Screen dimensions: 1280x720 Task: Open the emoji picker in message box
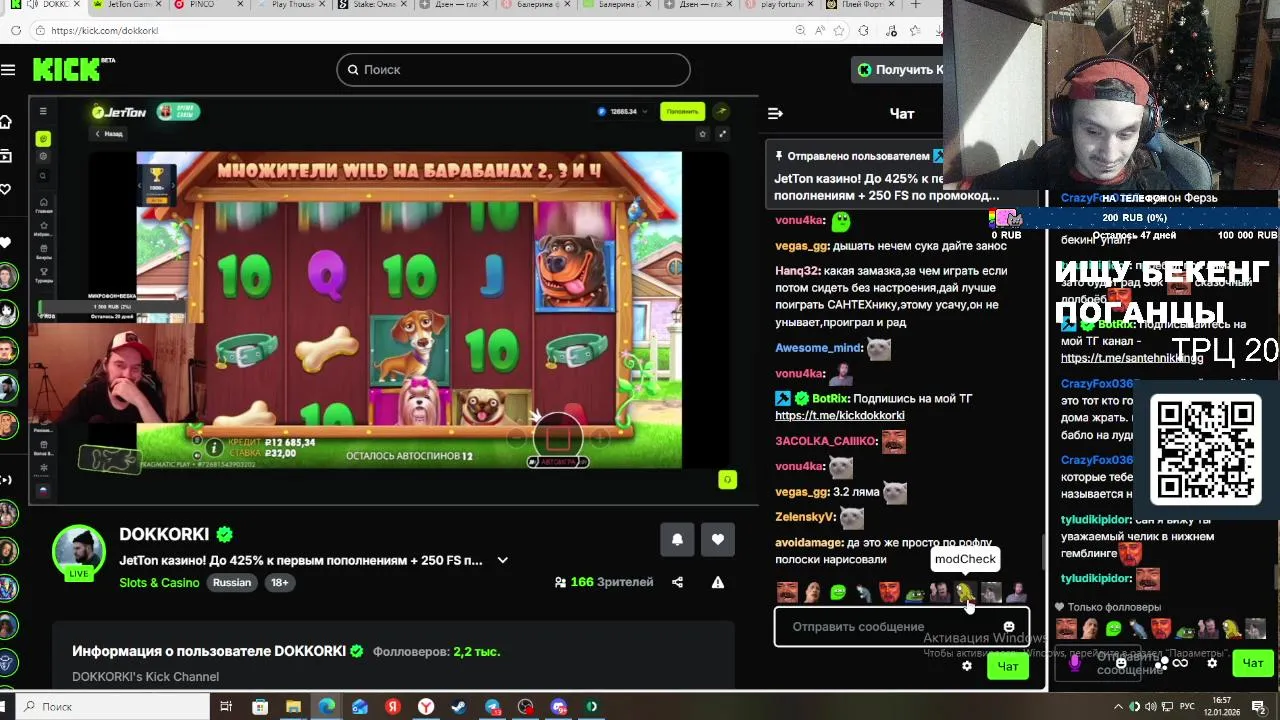pos(1008,627)
